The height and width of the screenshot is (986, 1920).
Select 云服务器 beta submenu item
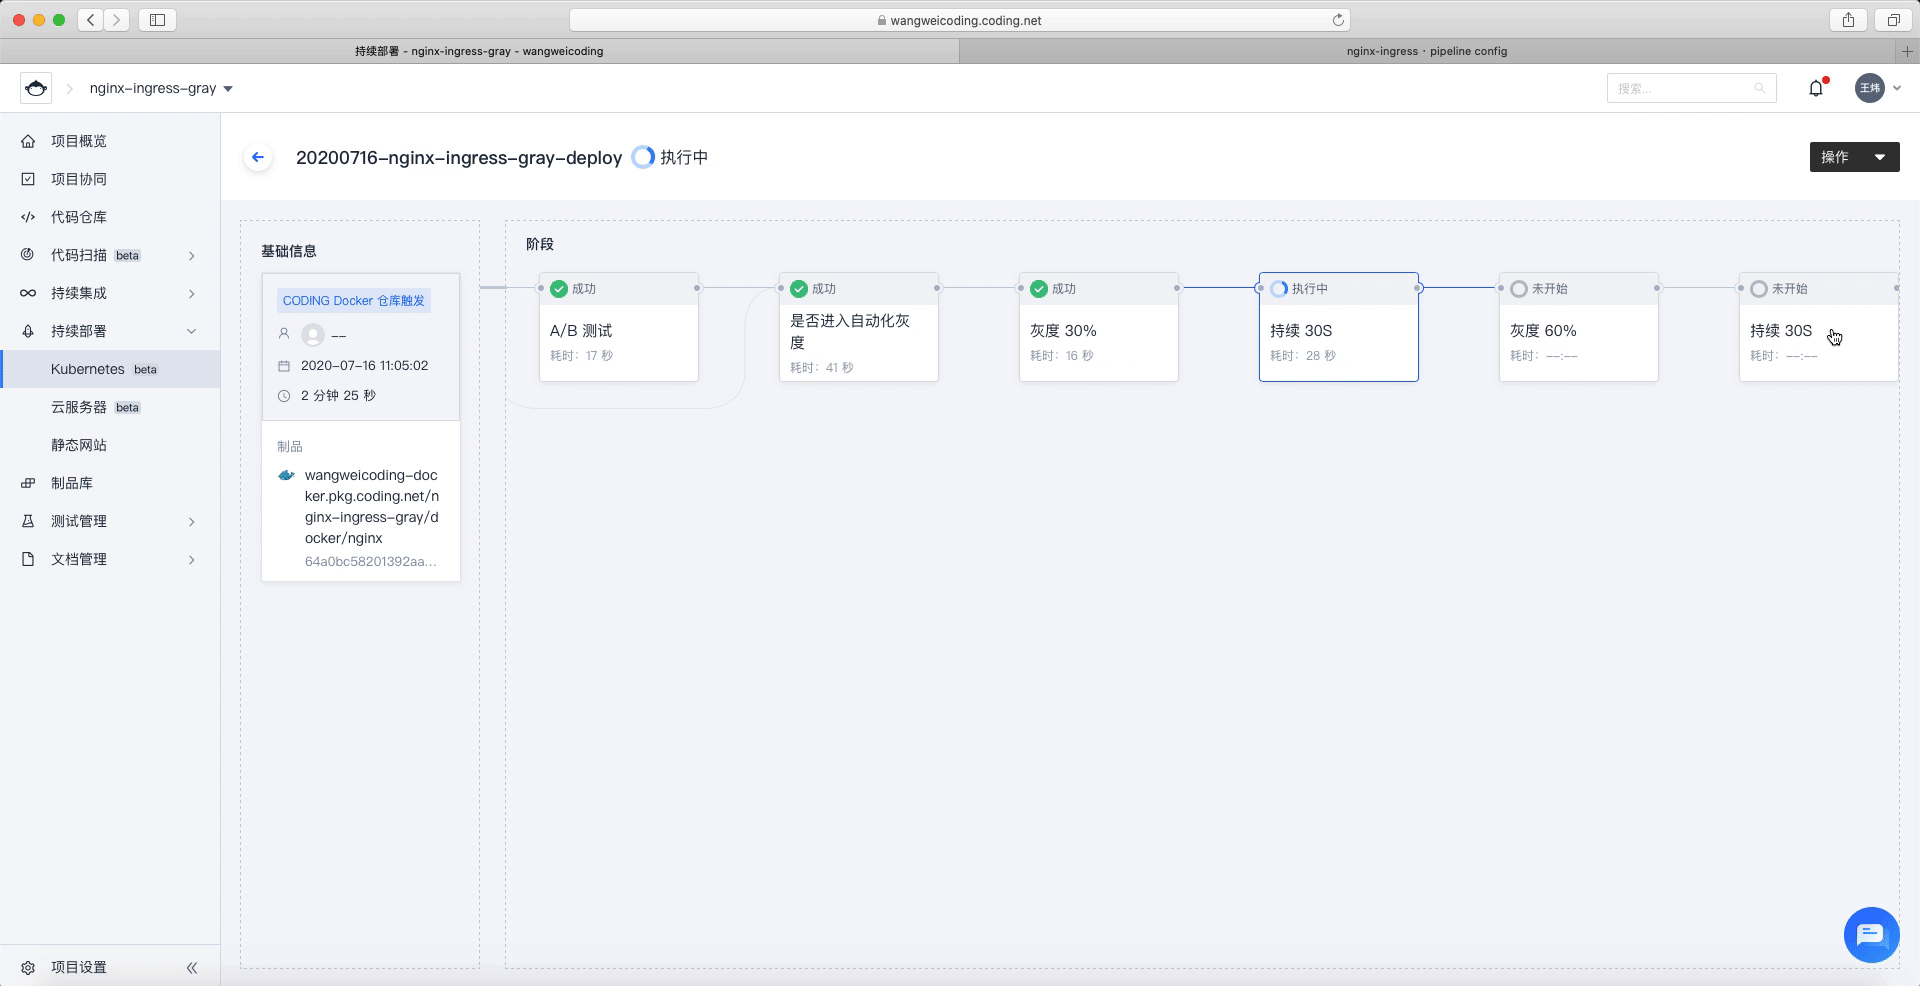coord(110,407)
